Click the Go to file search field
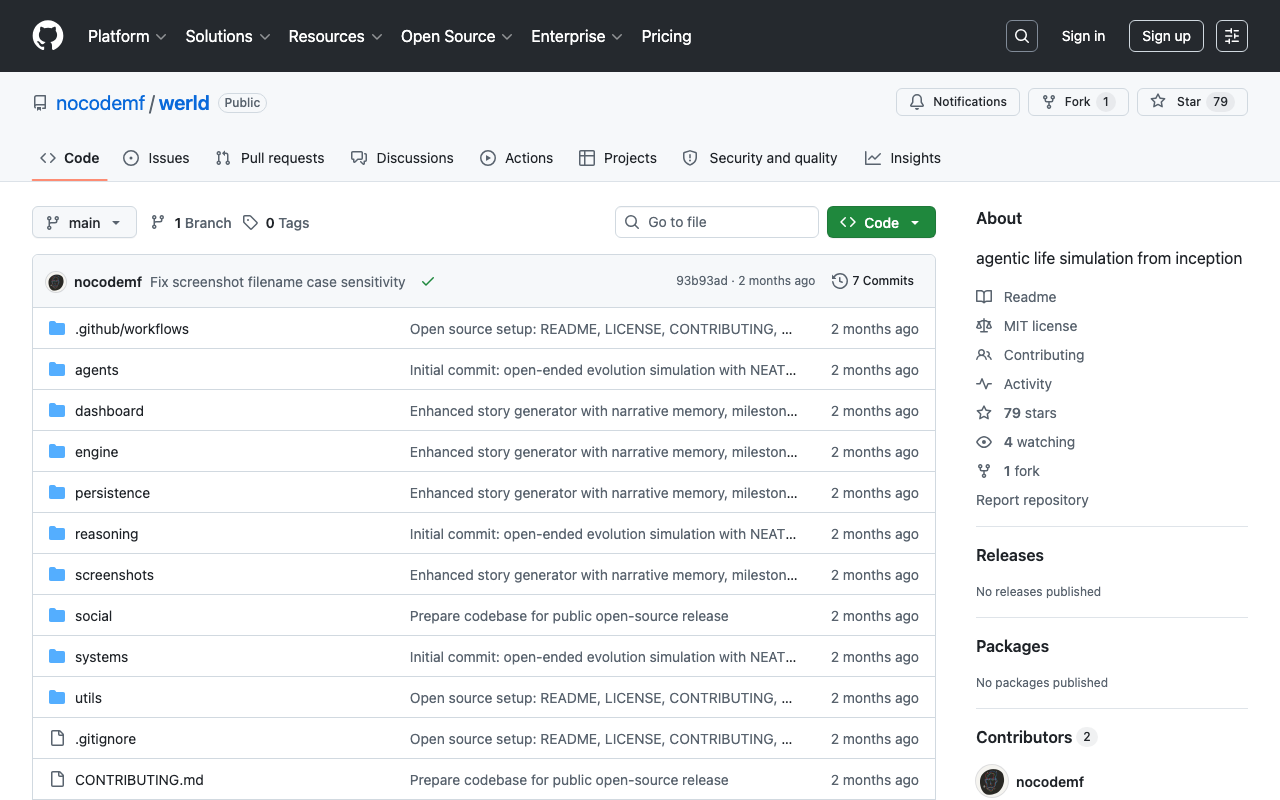1280x800 pixels. tap(717, 222)
